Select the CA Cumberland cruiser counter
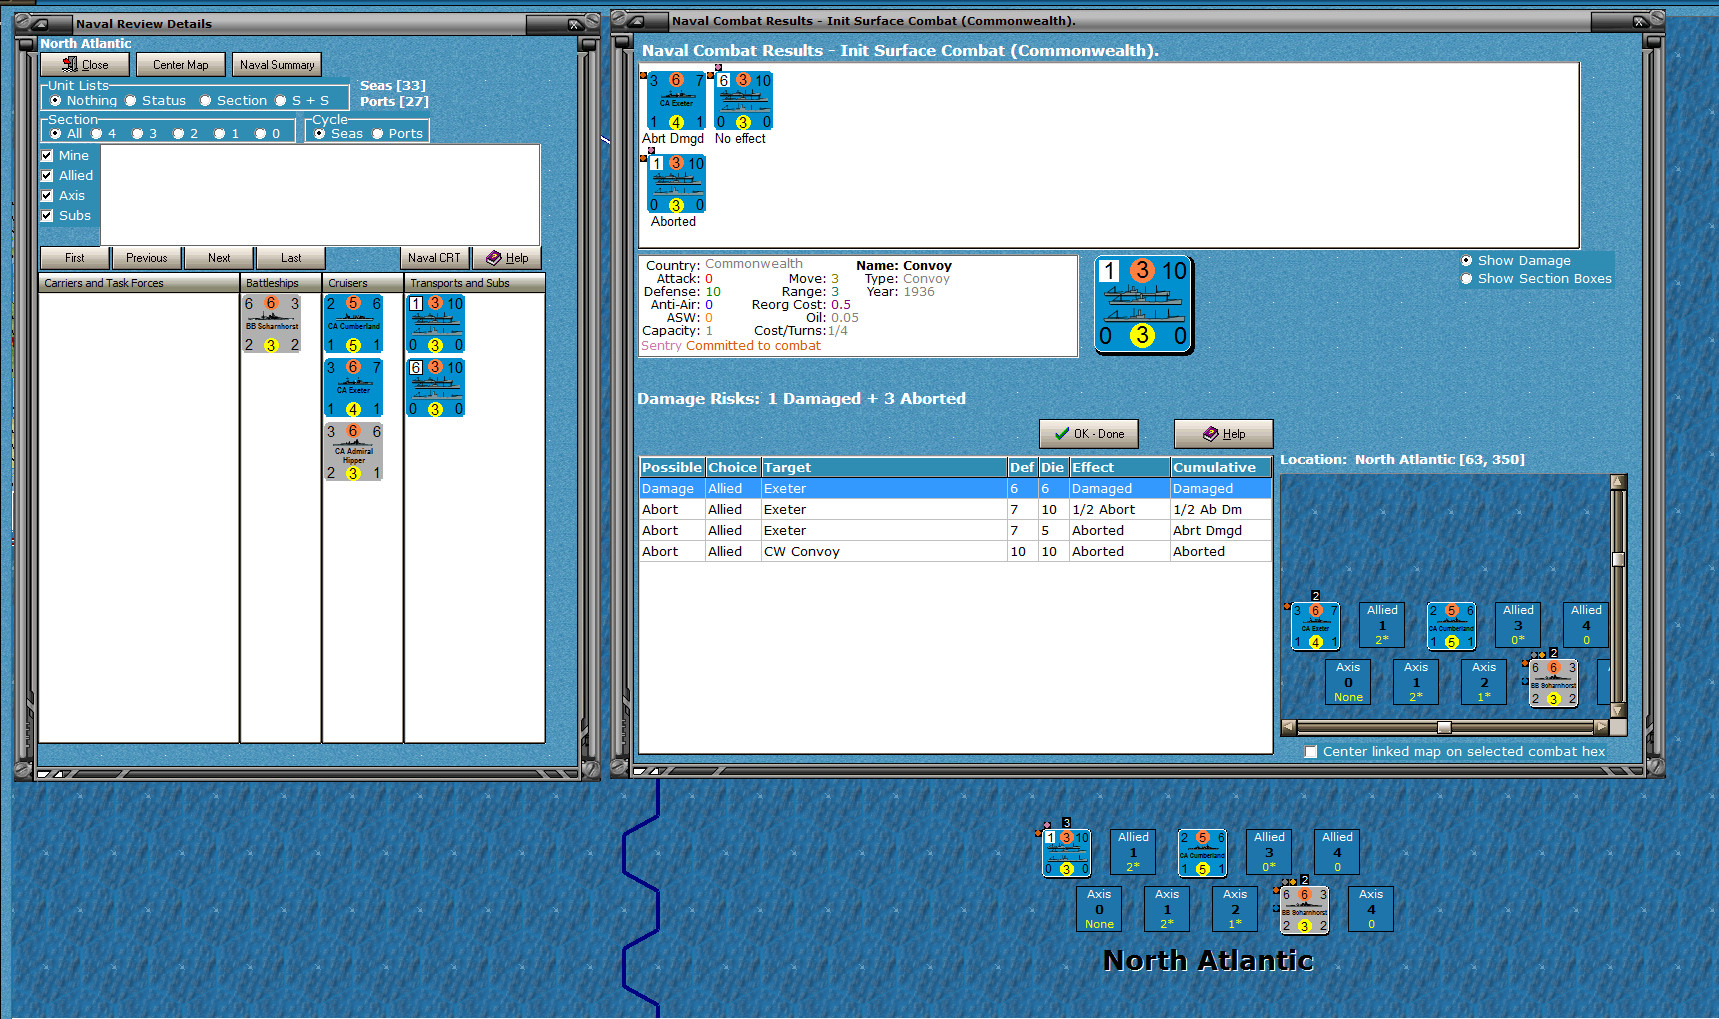The height and width of the screenshot is (1019, 1719). click(354, 324)
